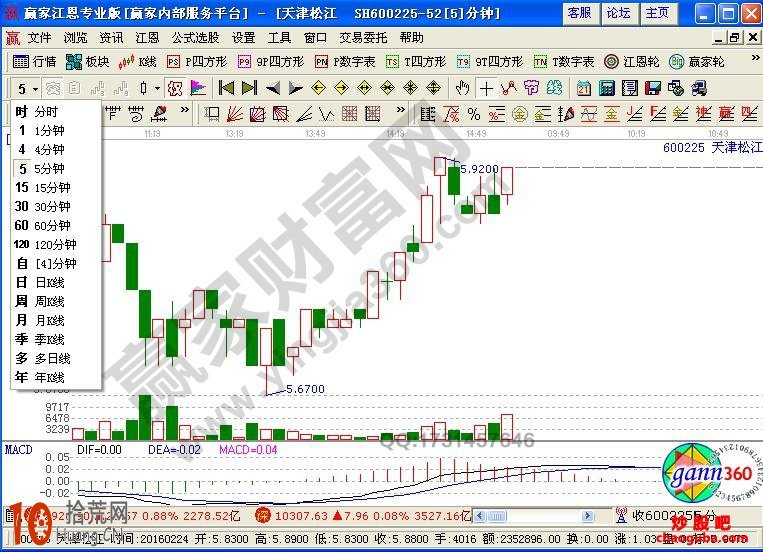Click the 论坛 forum button
This screenshot has width=763, height=552.
(618, 13)
